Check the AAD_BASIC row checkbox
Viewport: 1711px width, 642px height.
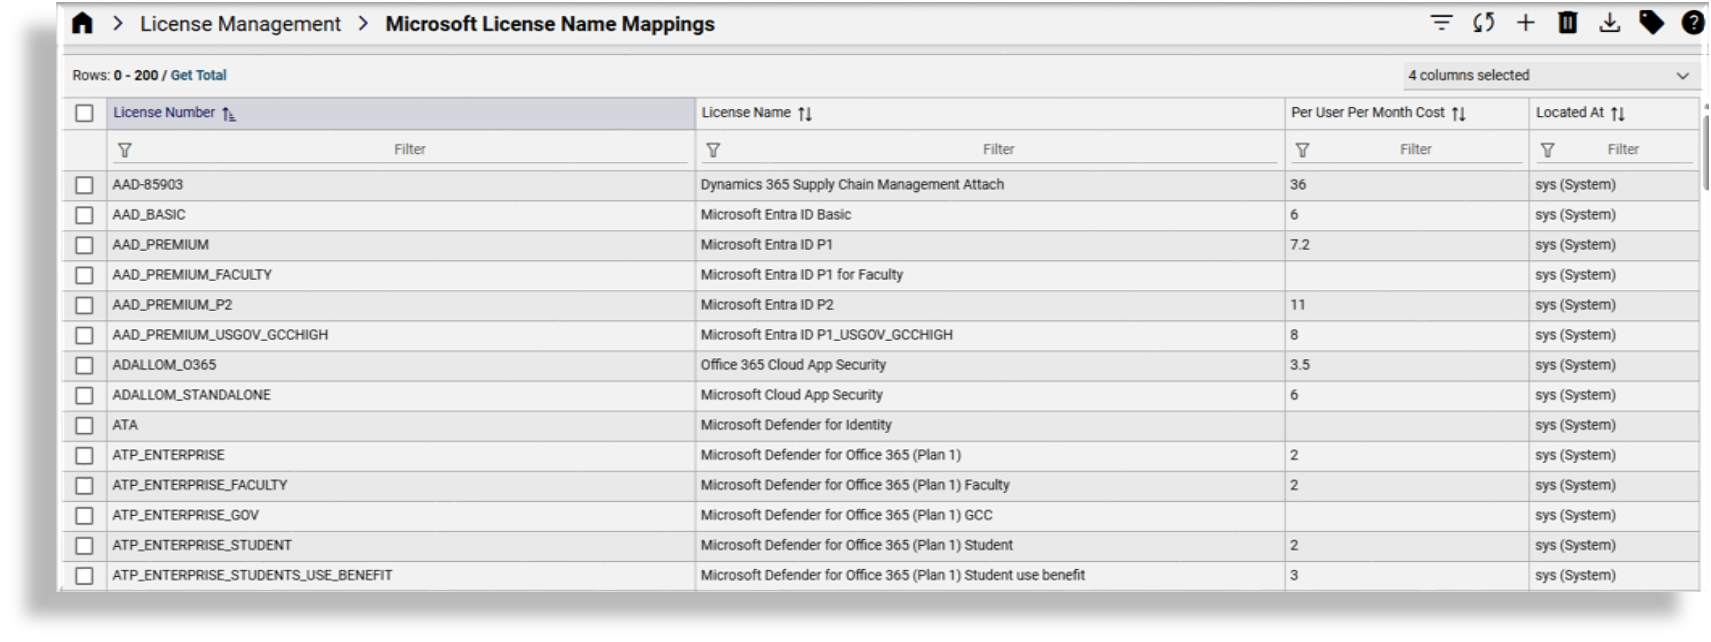85,215
